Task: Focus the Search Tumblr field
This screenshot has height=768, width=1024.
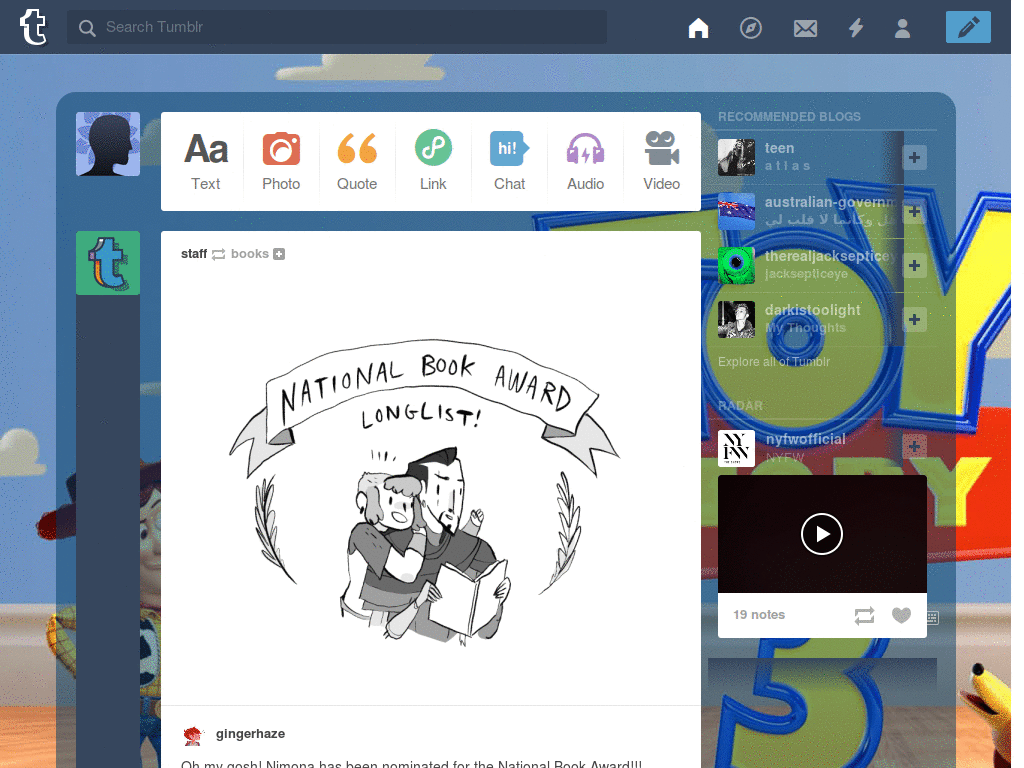Action: click(x=336, y=27)
